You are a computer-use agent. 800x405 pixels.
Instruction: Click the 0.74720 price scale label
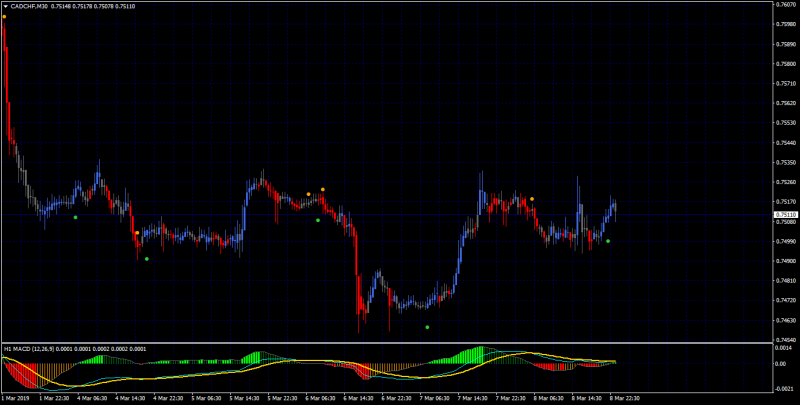786,300
